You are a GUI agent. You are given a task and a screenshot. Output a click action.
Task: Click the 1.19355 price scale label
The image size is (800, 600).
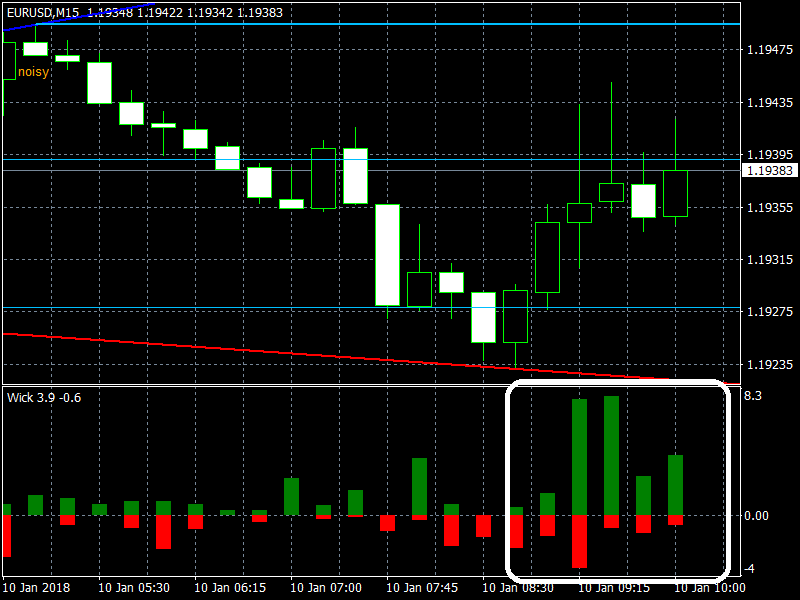(770, 207)
